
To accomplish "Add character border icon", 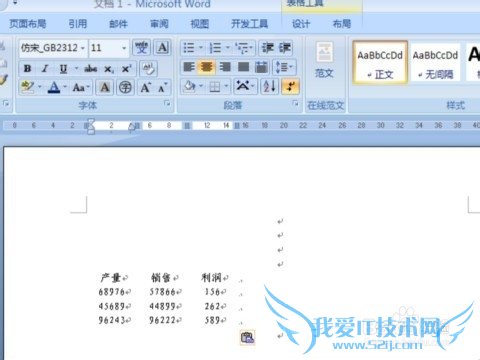I will click(163, 48).
